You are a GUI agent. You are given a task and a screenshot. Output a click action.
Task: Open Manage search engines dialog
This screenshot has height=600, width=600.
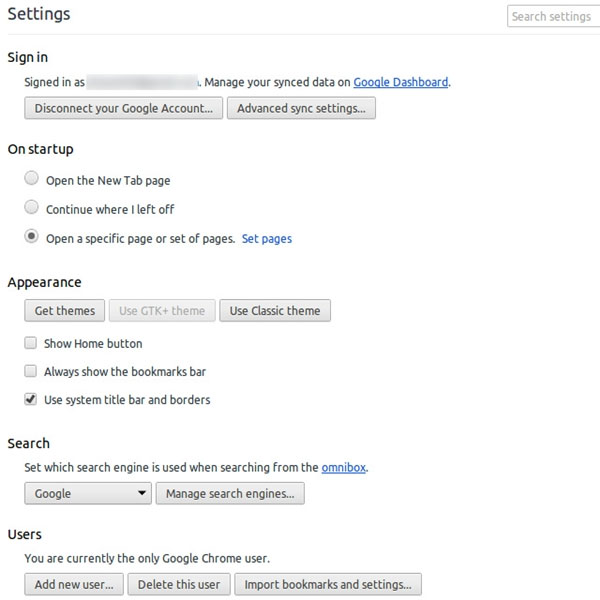click(230, 494)
